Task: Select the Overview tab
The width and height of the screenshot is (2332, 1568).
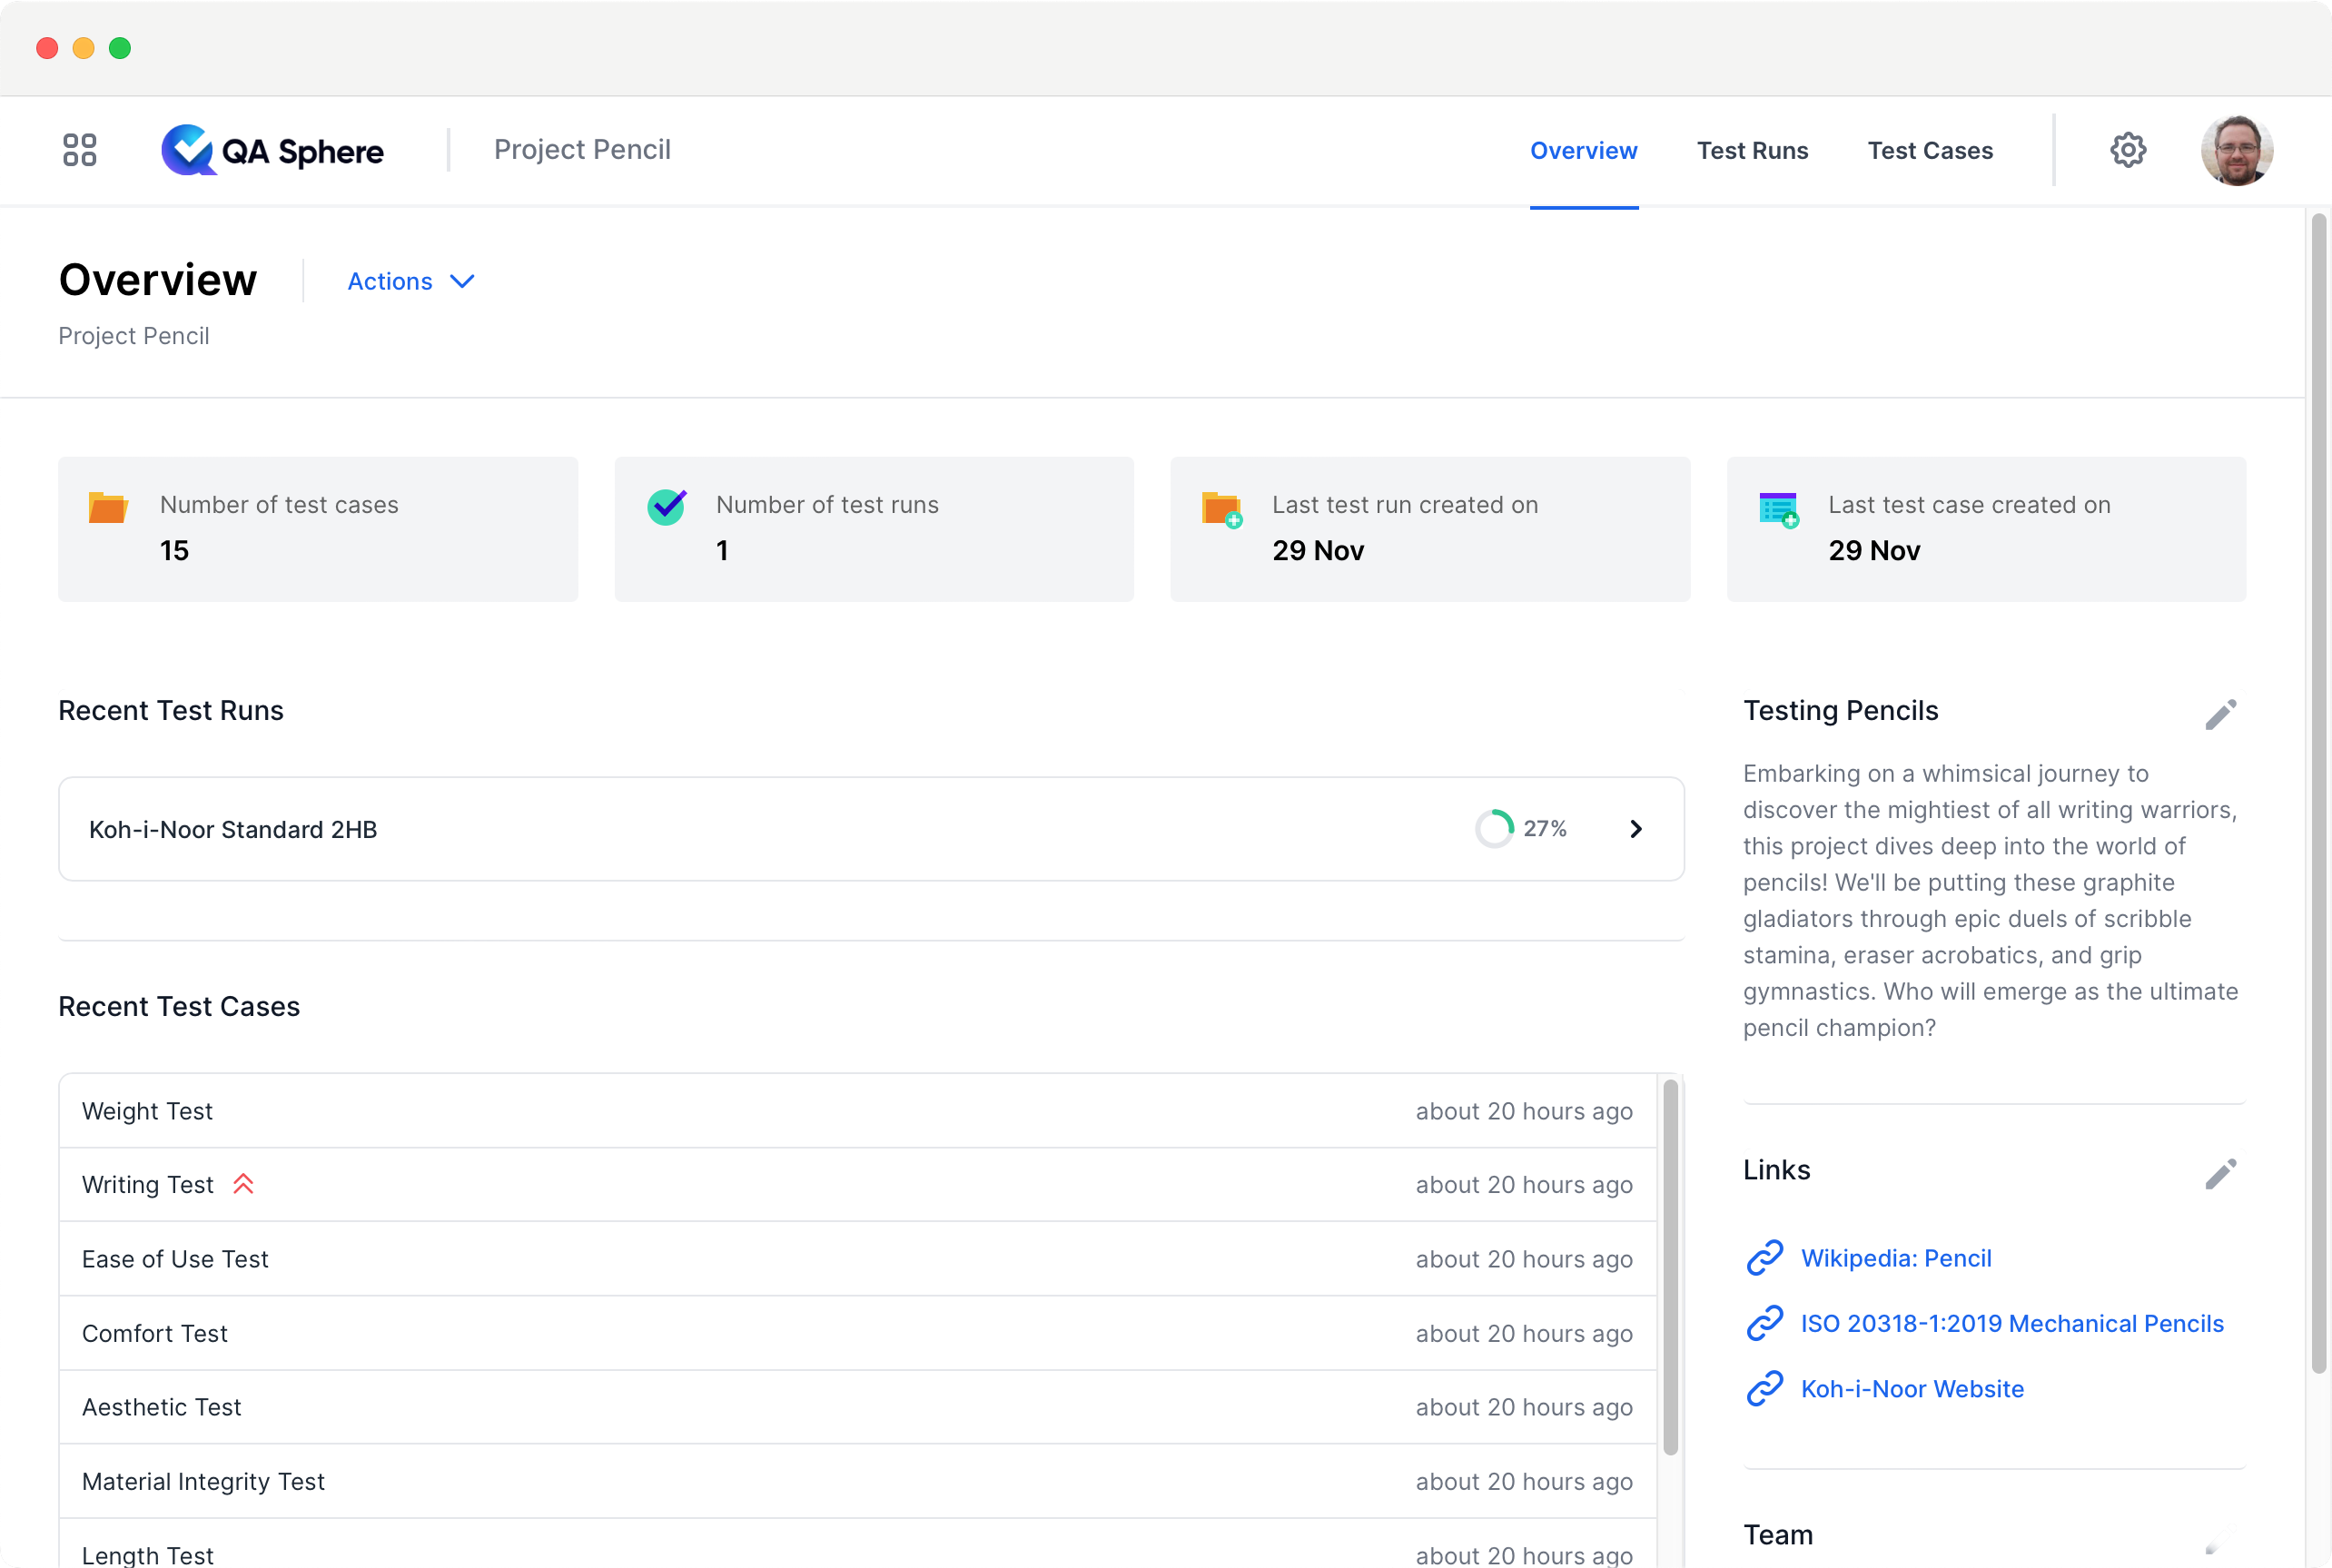Action: (x=1583, y=151)
